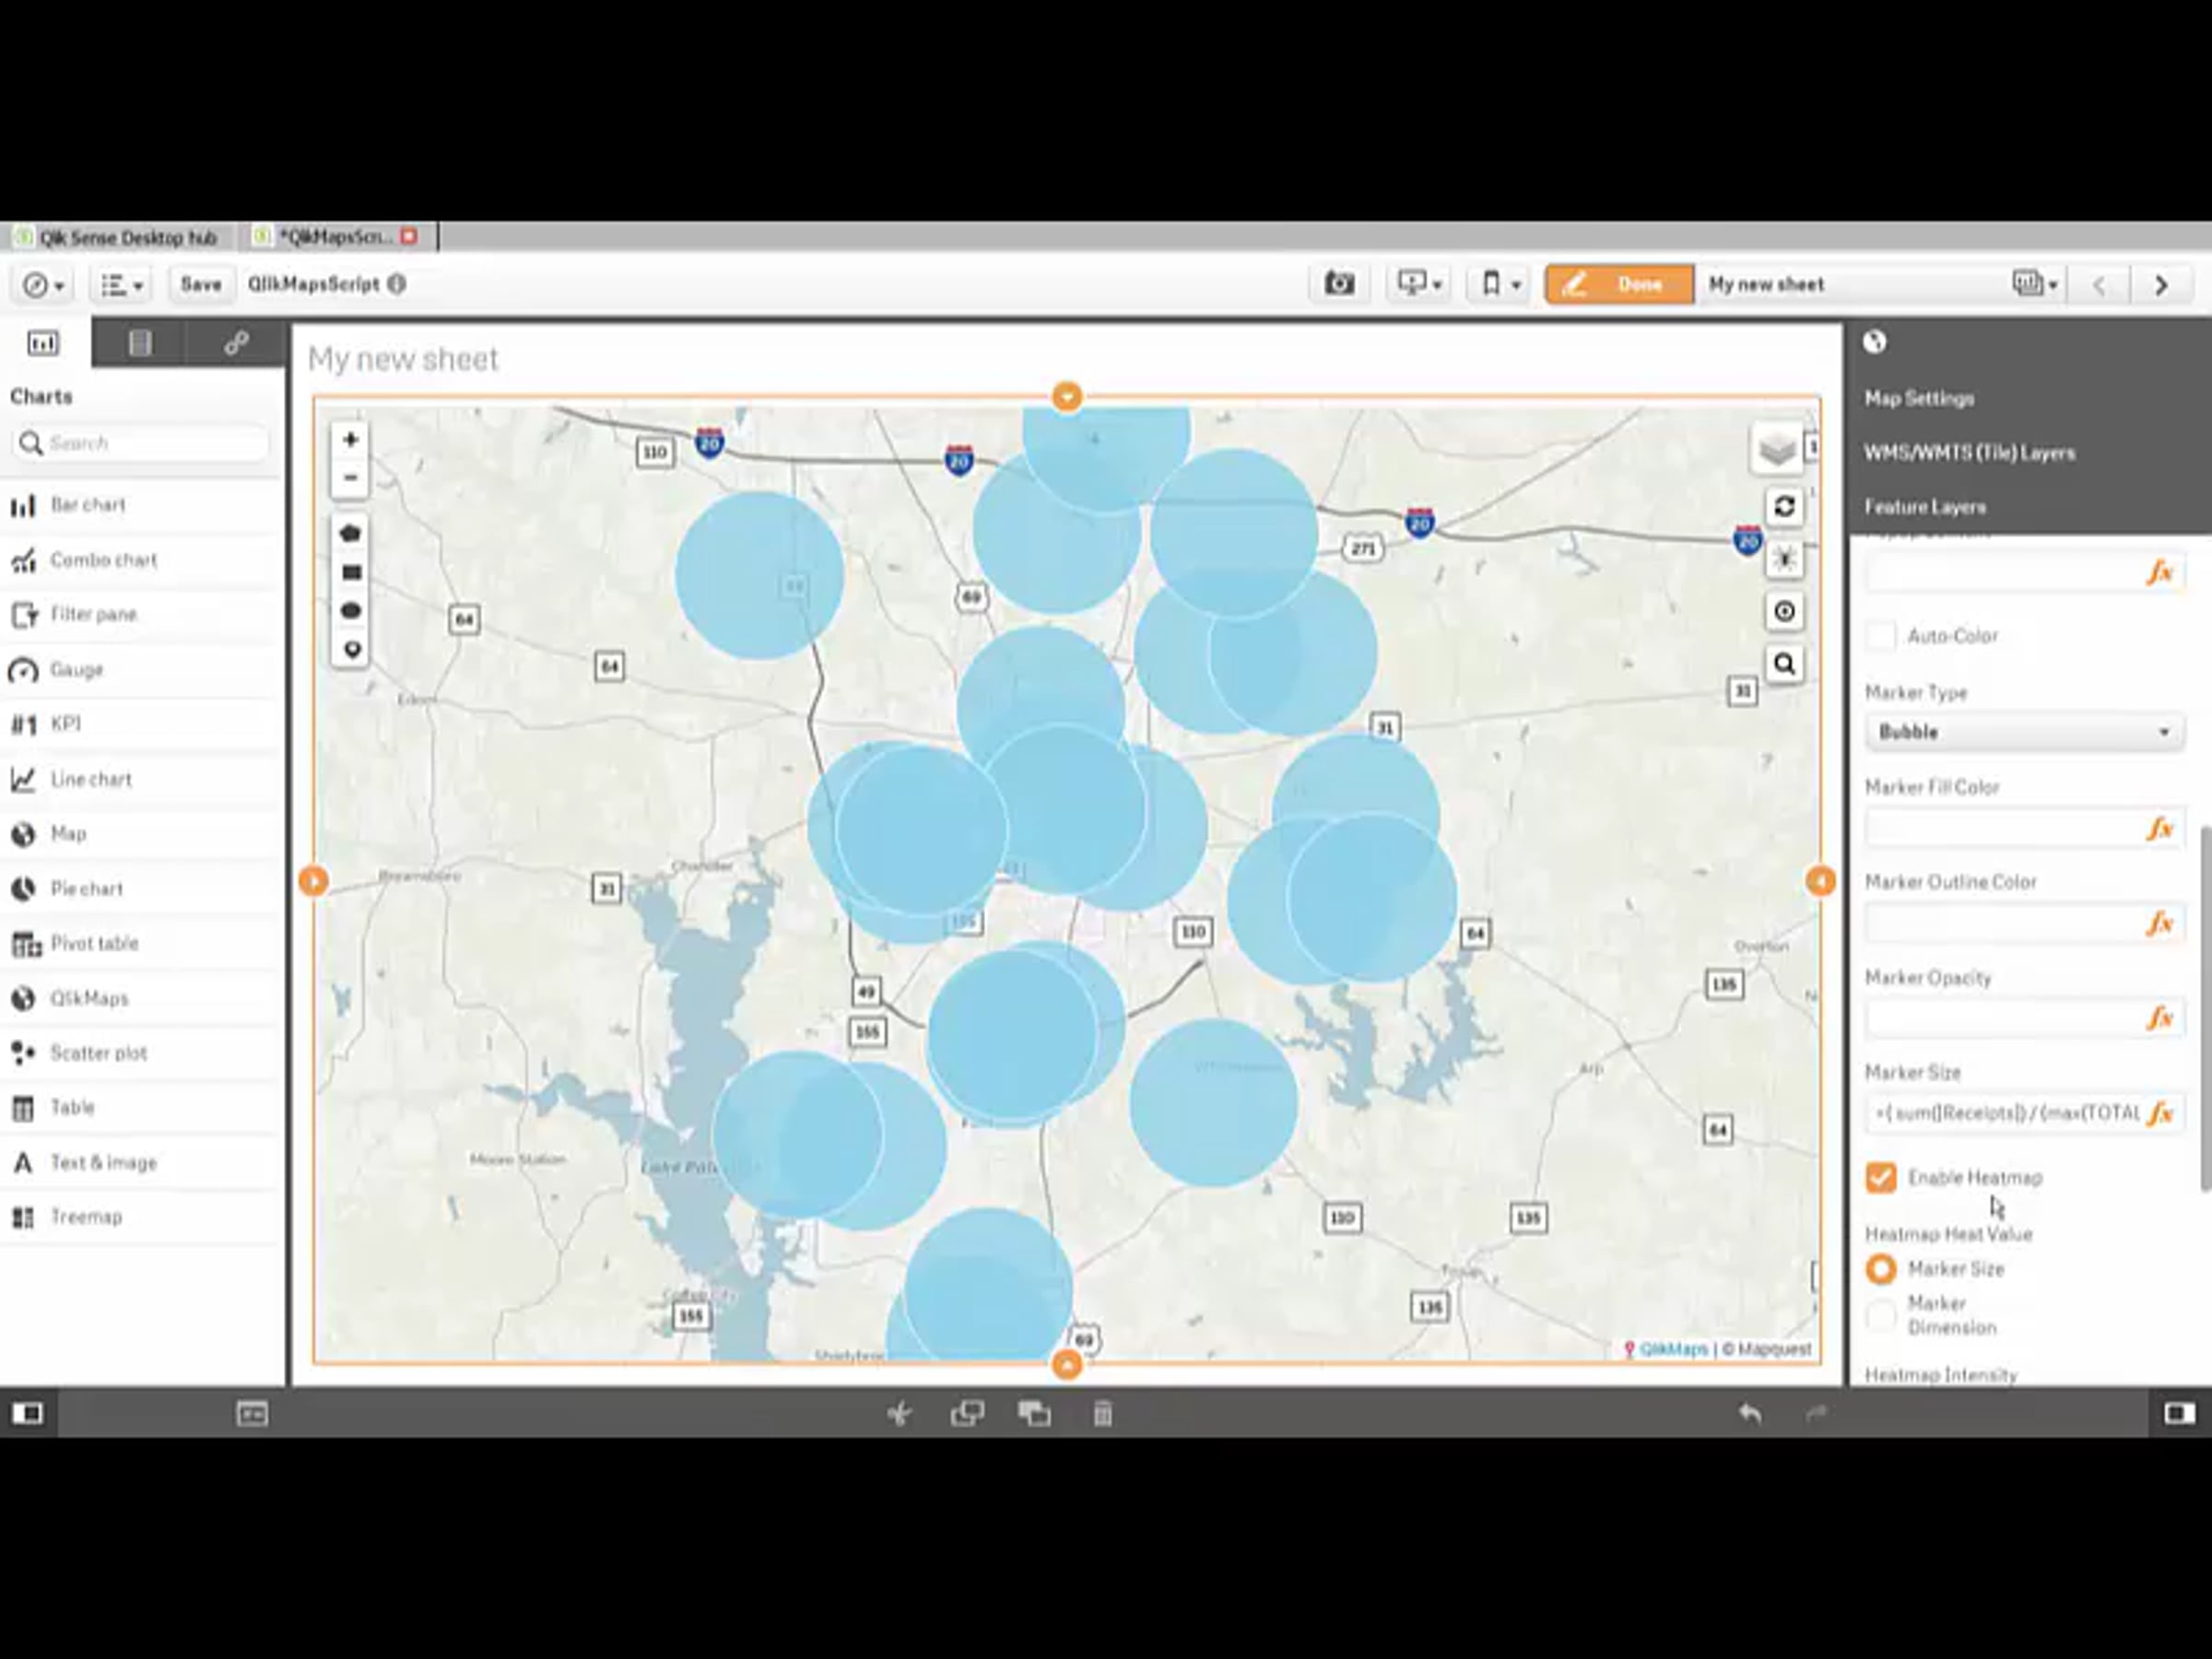Toggle the right properties panel icon
The height and width of the screenshot is (1659, 2212).
coord(2179,1413)
